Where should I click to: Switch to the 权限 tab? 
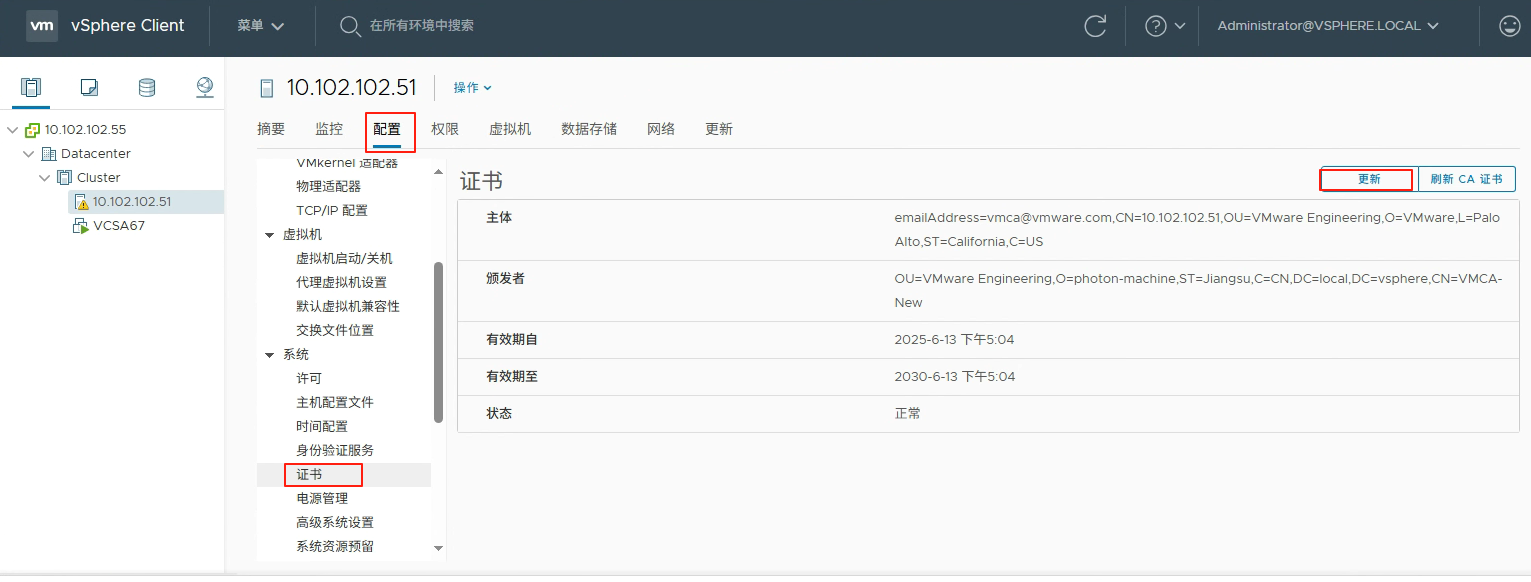[445, 129]
